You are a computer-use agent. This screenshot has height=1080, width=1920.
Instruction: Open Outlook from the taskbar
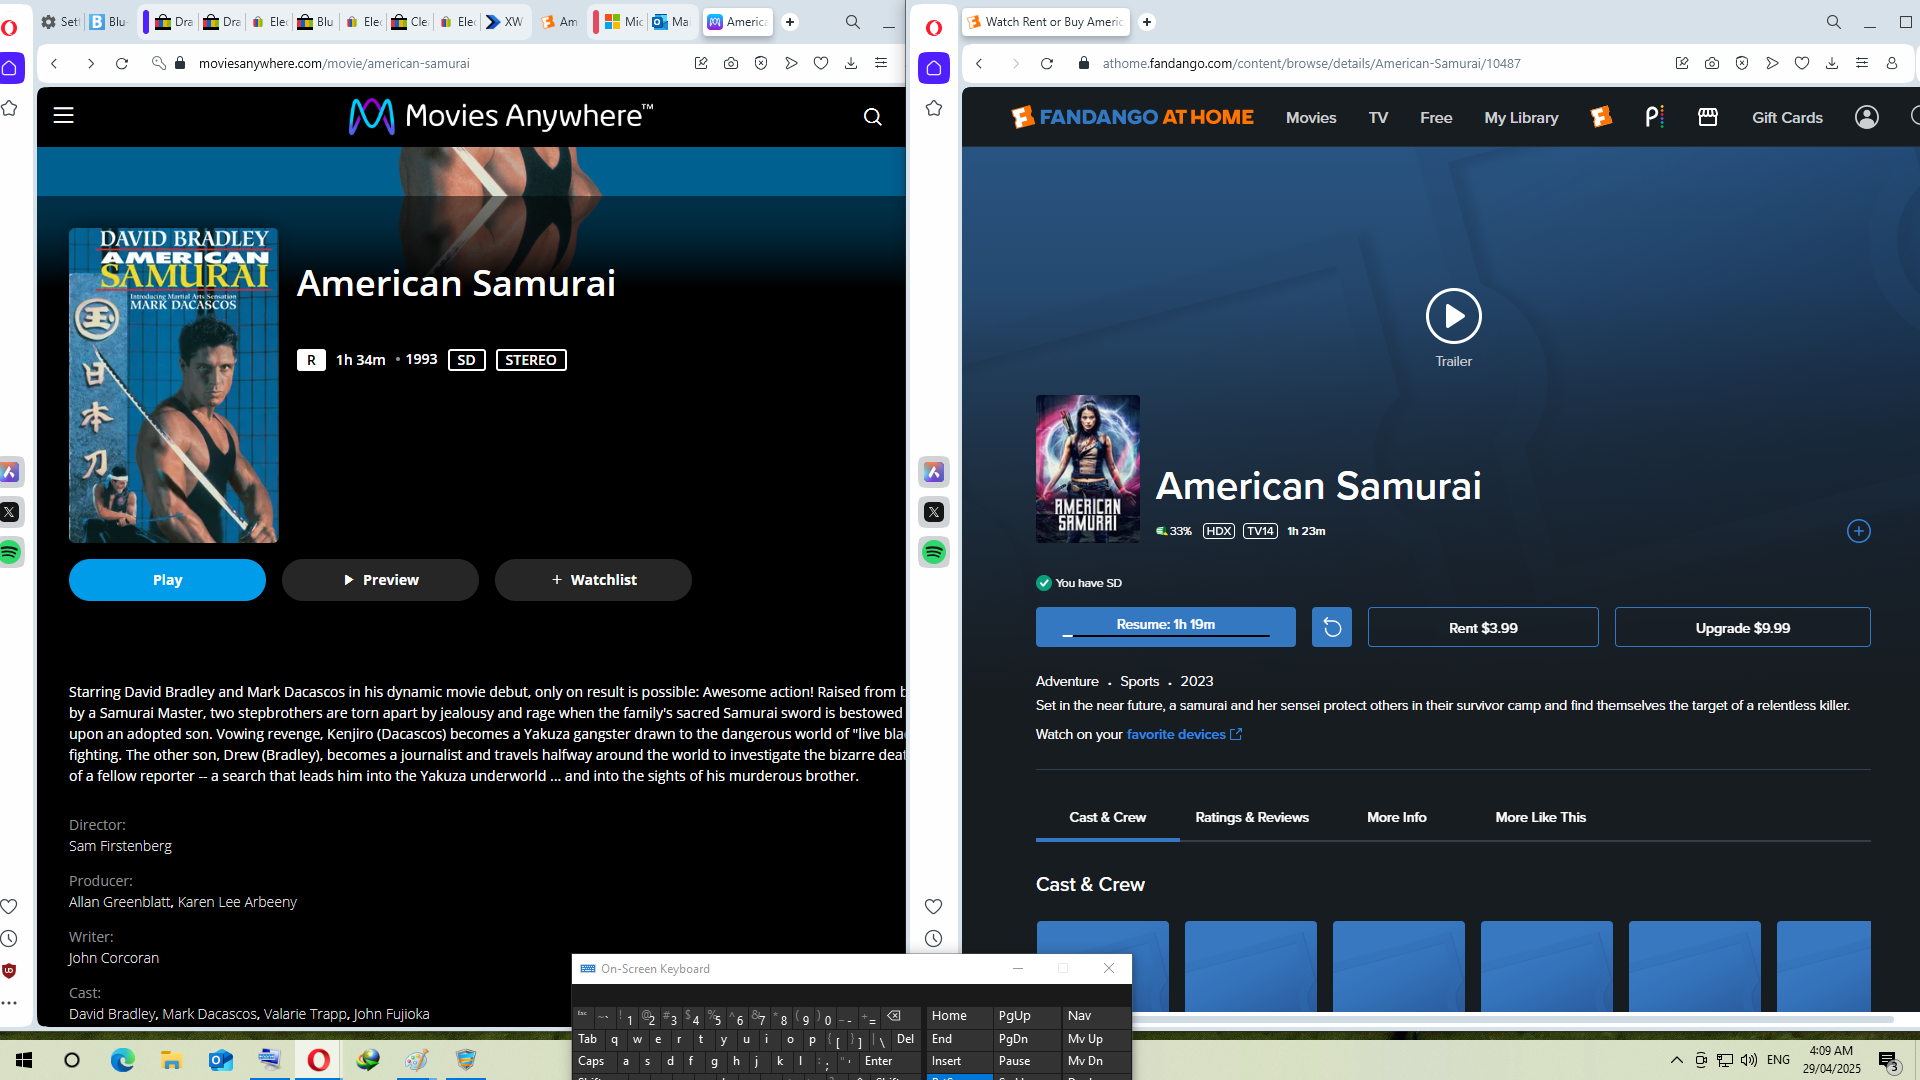click(x=220, y=1060)
